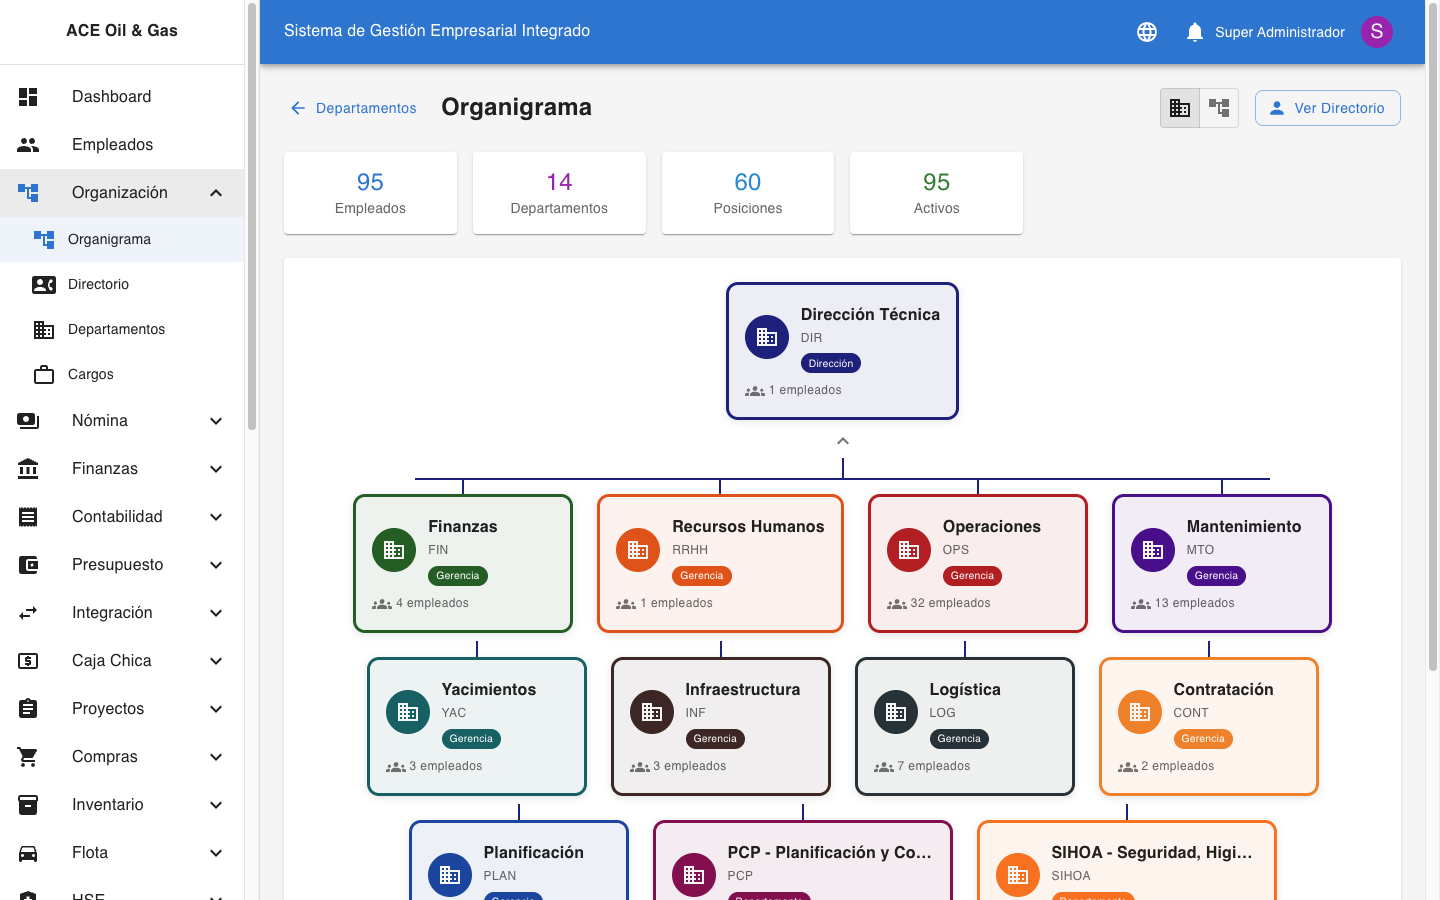Open the language globe icon
This screenshot has height=900, width=1440.
(x=1146, y=31)
